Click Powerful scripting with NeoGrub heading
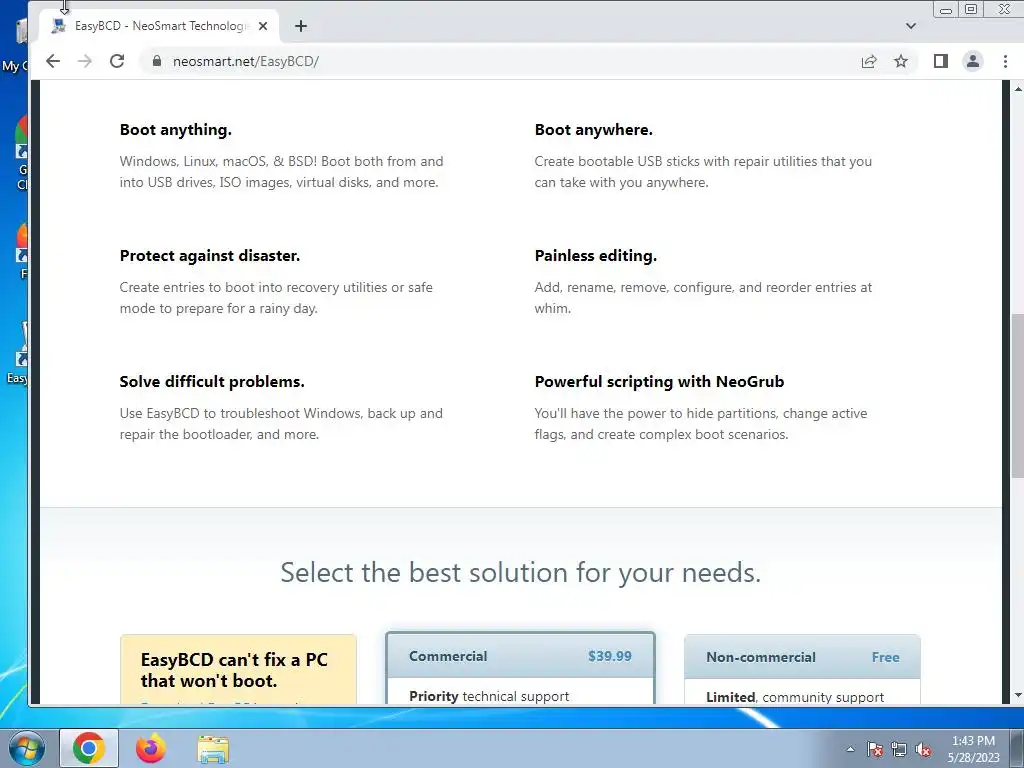Screen dimensions: 1024x768 660,381
